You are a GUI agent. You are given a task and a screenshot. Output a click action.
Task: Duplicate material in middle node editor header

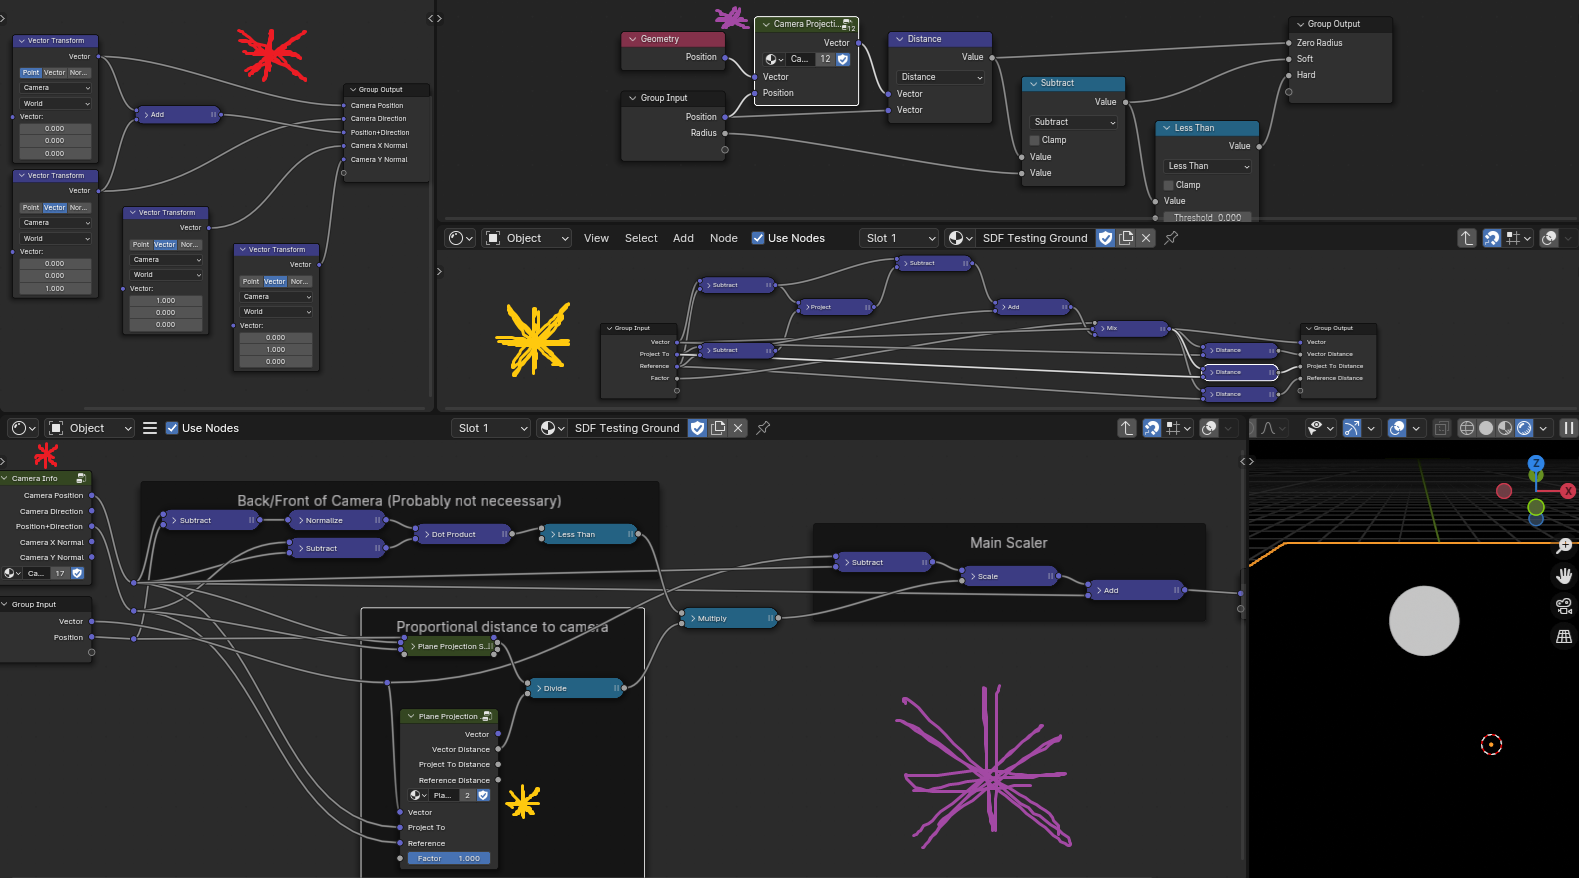pos(1126,238)
